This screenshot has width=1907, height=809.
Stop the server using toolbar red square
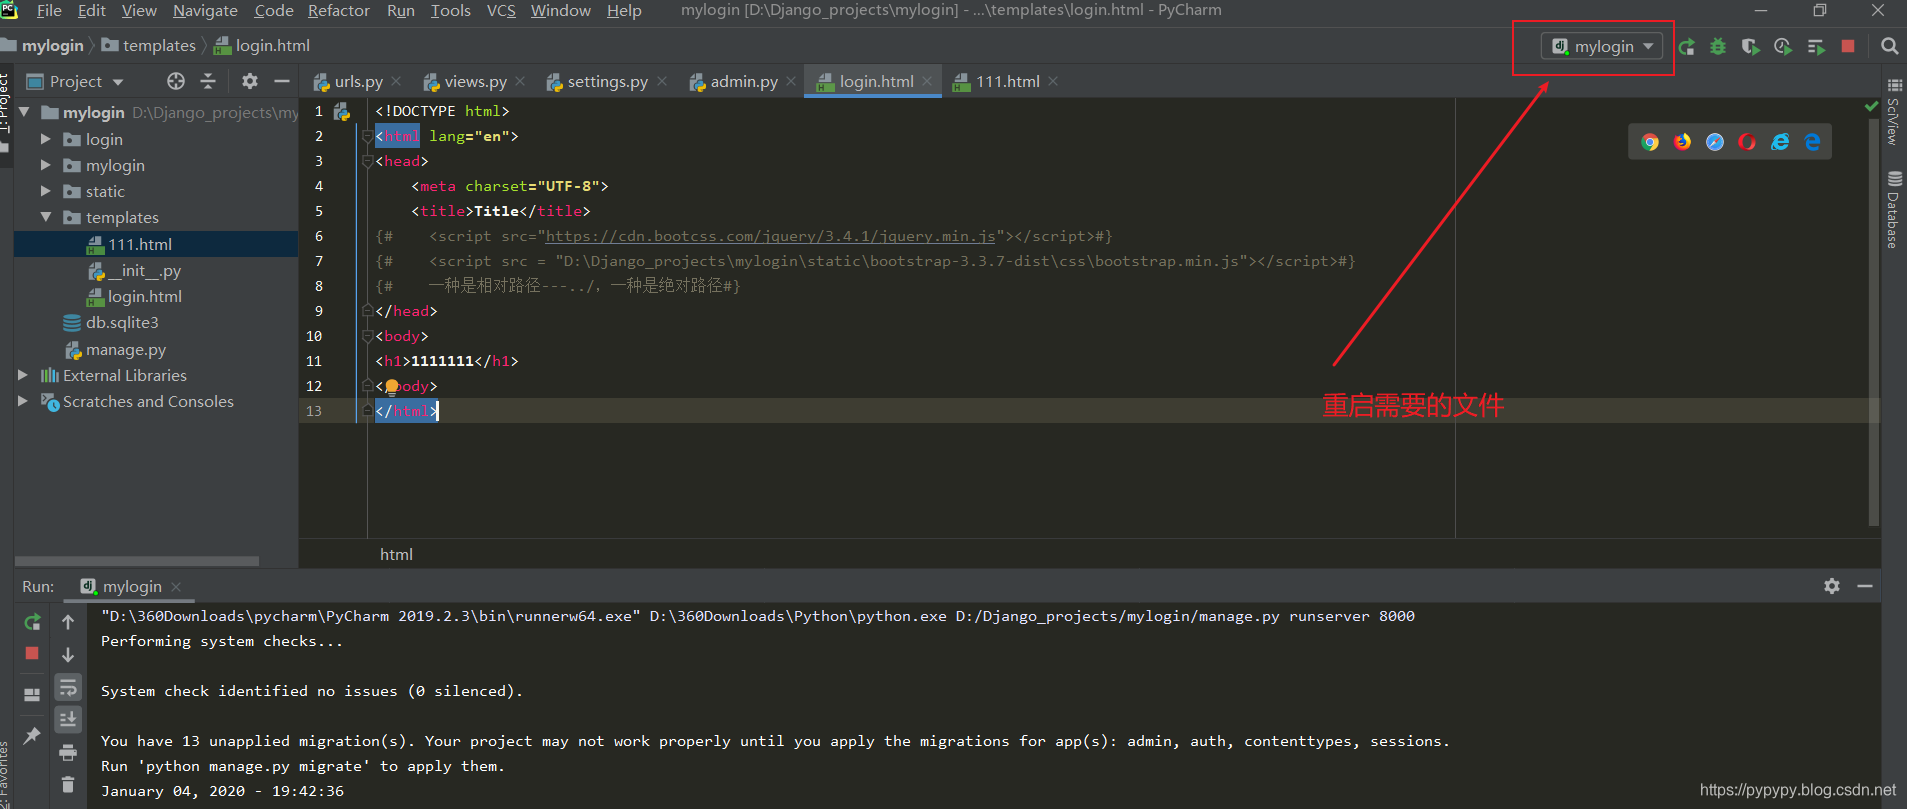1848,46
